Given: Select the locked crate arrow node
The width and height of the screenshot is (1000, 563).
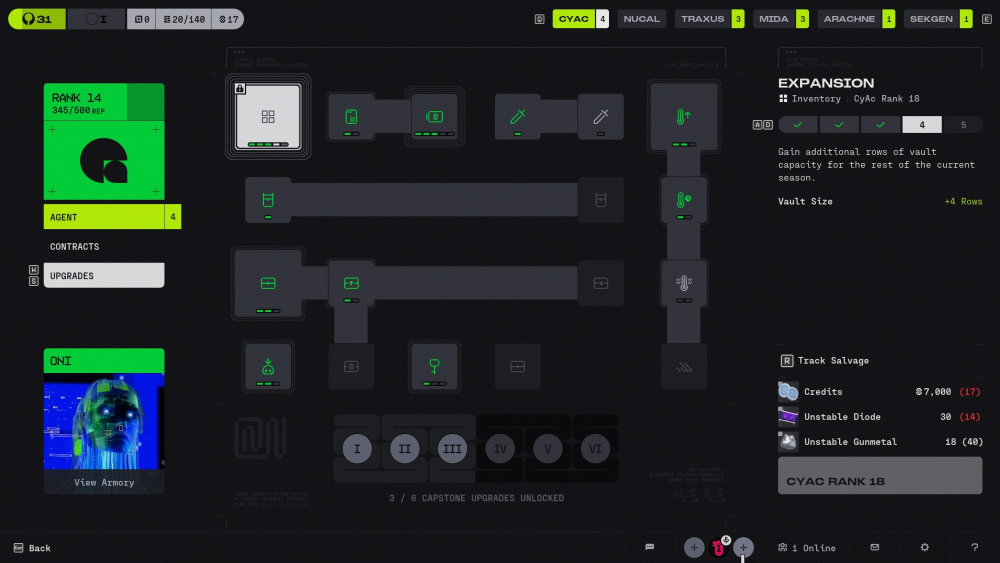Looking at the screenshot, I should pos(601,283).
